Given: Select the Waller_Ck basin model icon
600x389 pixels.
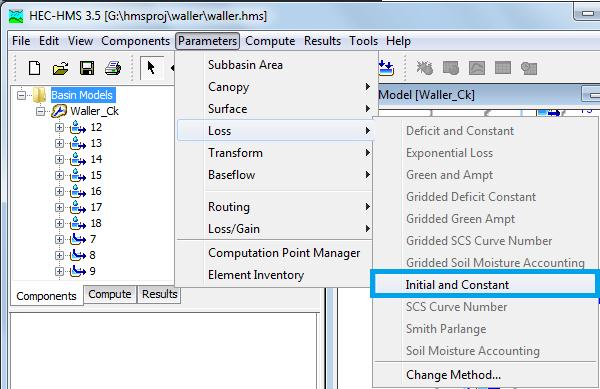Looking at the screenshot, I should pyautogui.click(x=59, y=111).
